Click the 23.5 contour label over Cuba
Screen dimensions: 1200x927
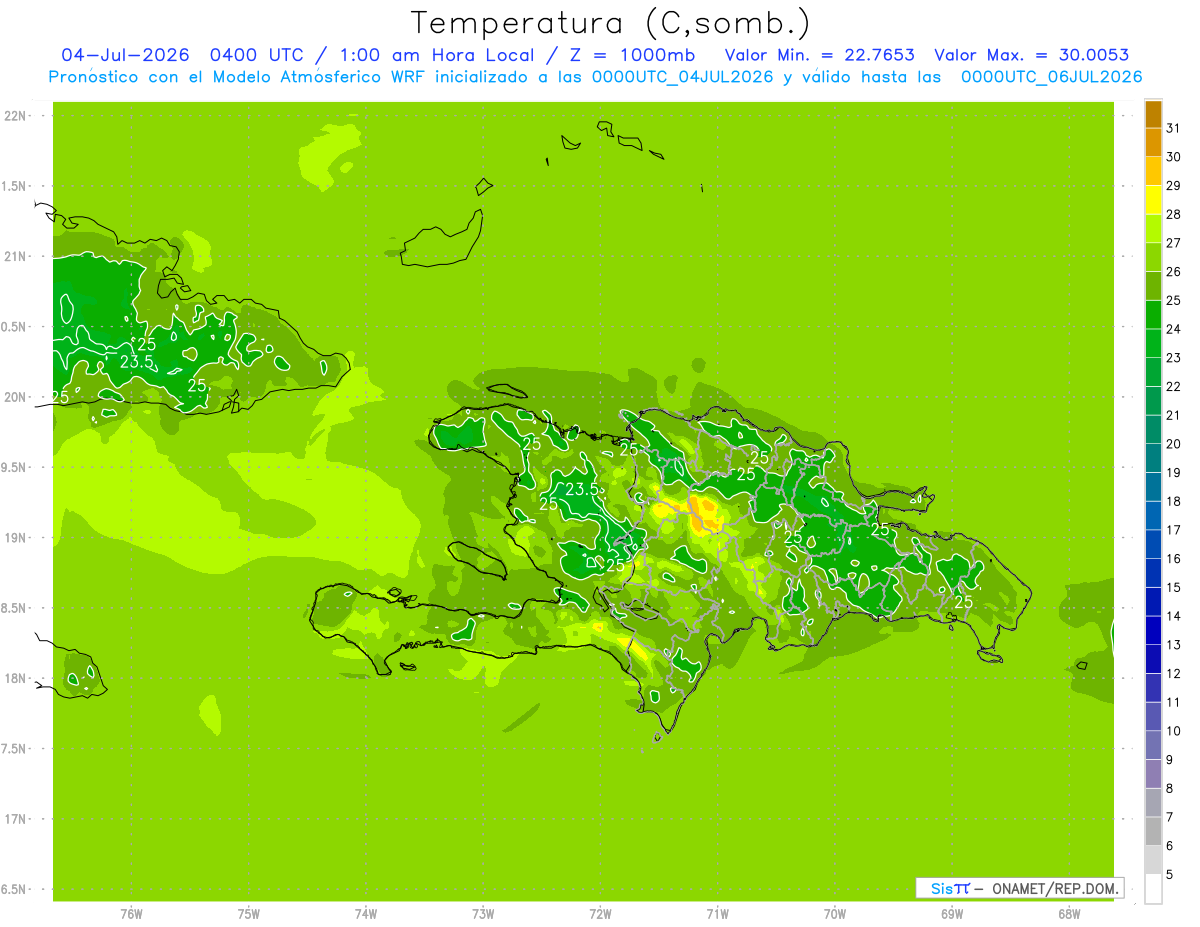(x=137, y=362)
